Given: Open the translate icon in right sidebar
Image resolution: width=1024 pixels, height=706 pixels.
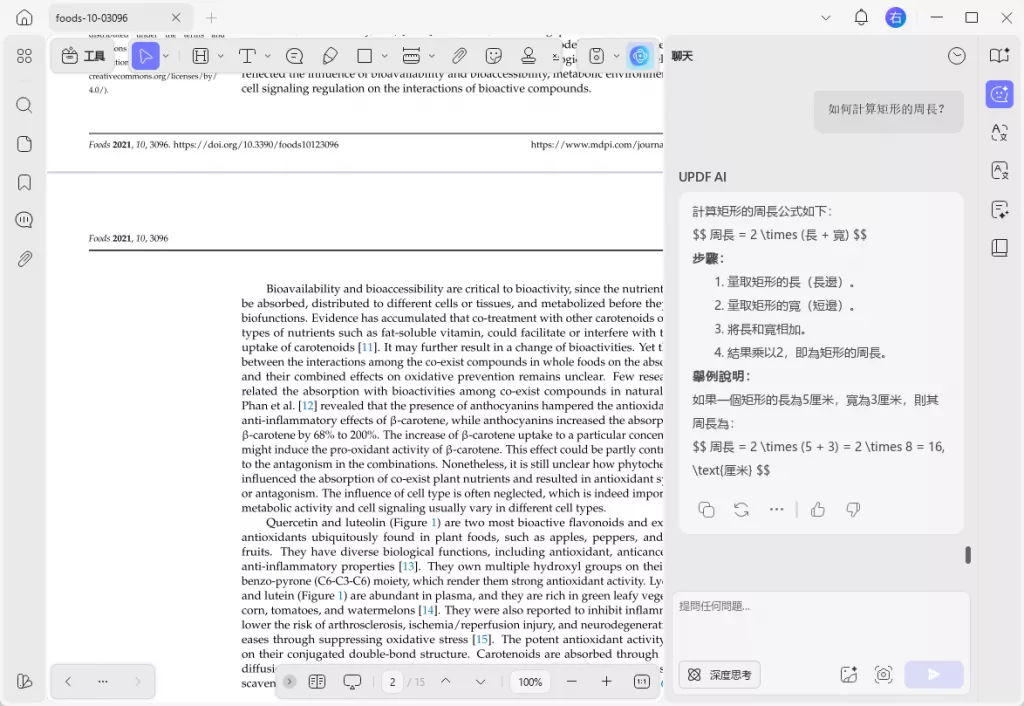Looking at the screenshot, I should click(x=999, y=133).
